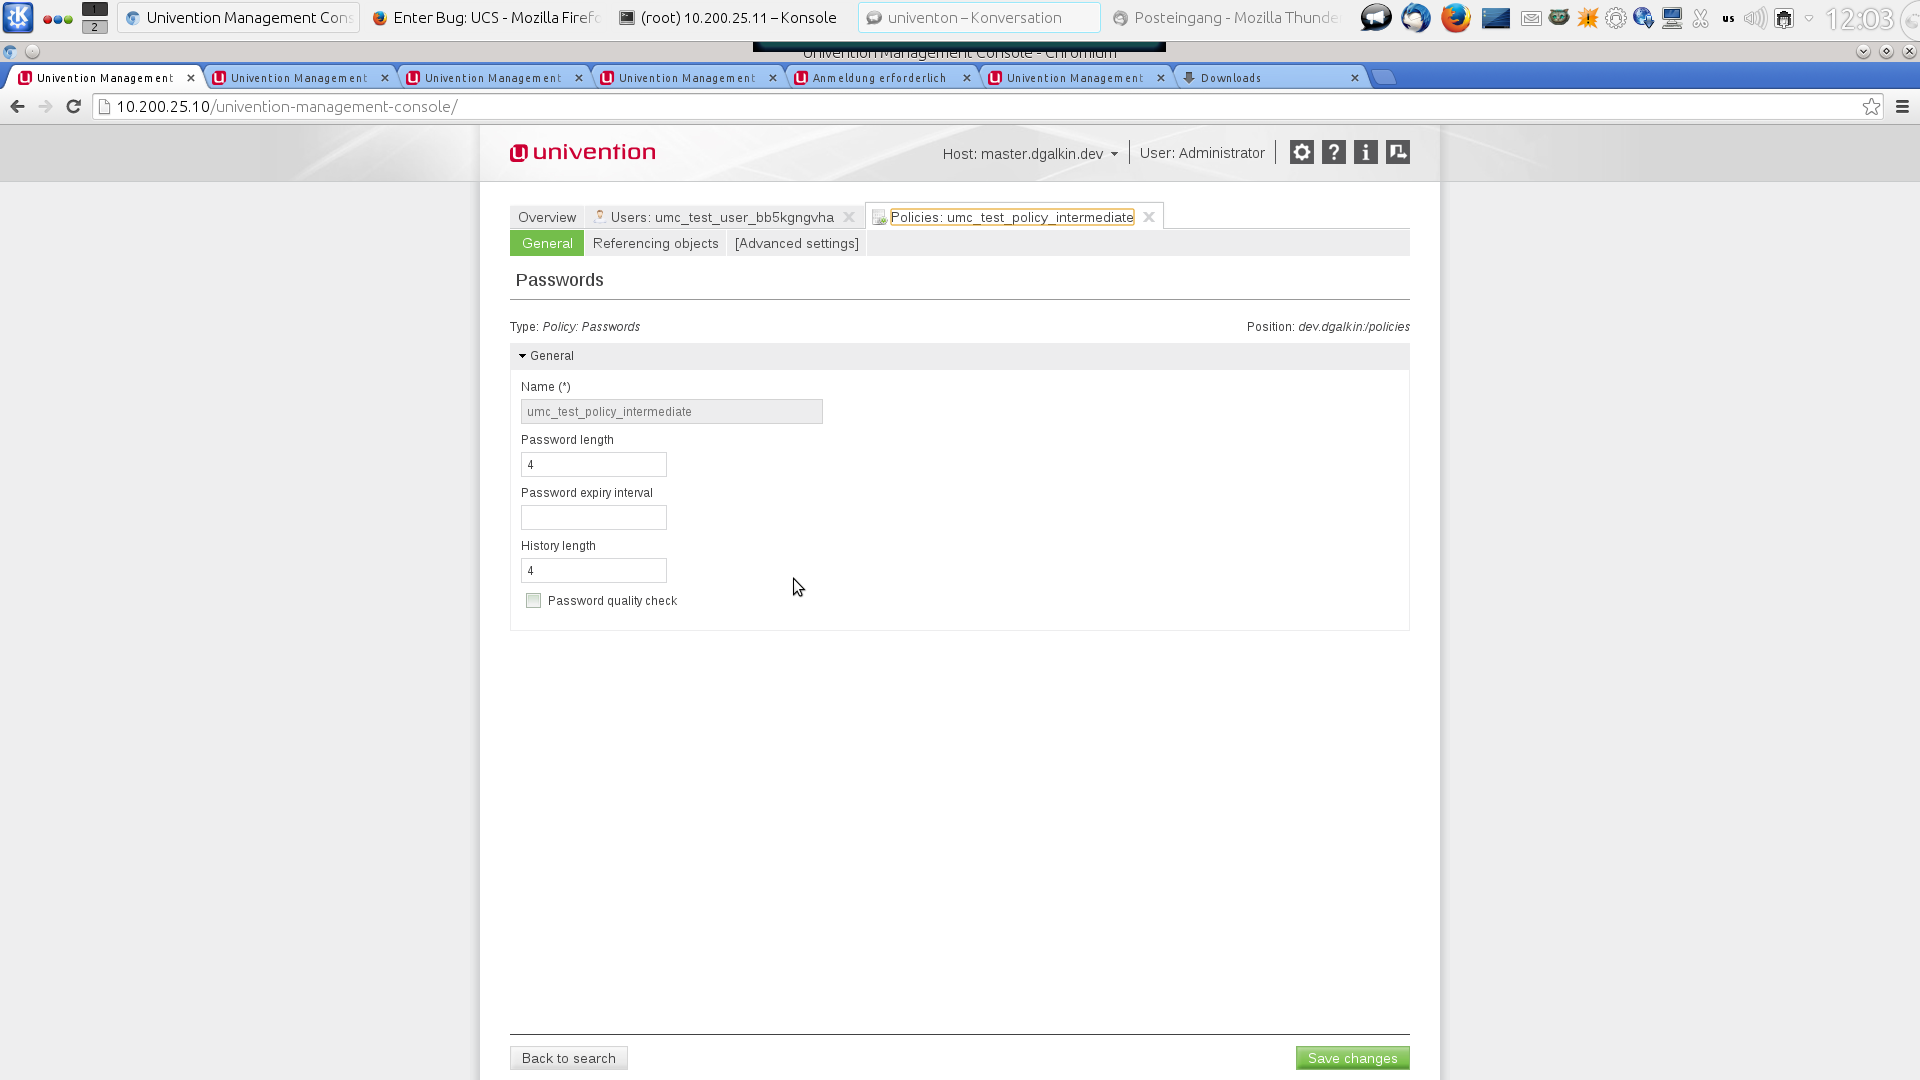1920x1080 pixels.
Task: Switch to Users umc_test_user tab
Action: point(721,217)
